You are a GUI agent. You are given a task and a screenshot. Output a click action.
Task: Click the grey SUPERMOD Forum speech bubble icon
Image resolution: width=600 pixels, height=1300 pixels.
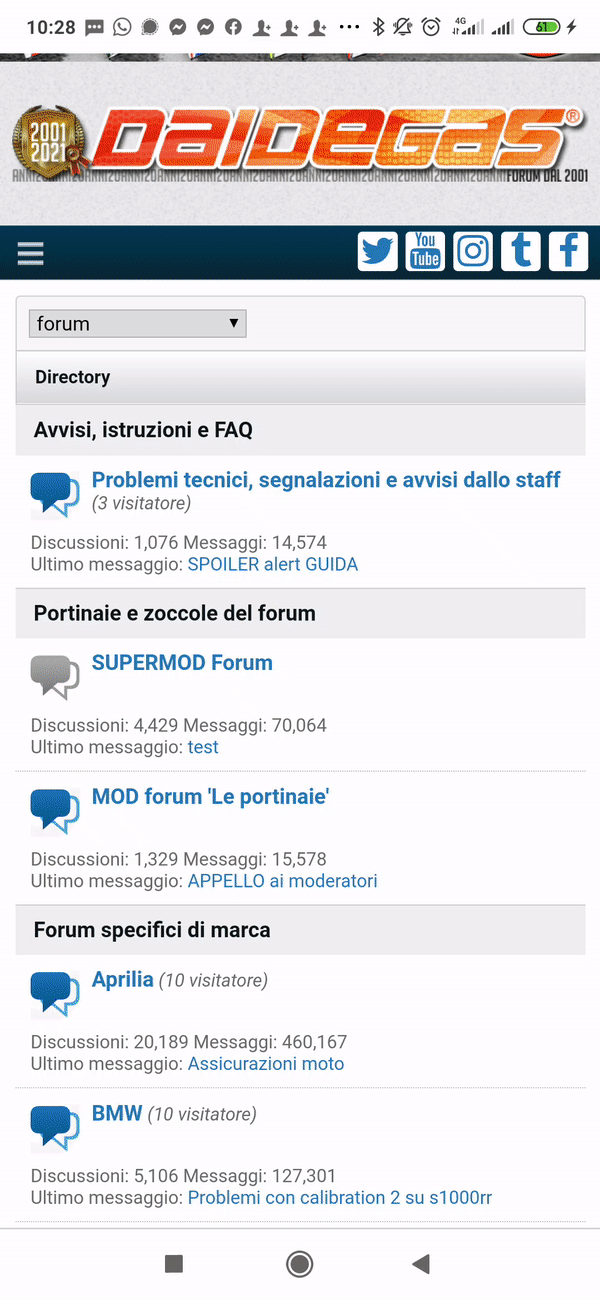[54, 677]
